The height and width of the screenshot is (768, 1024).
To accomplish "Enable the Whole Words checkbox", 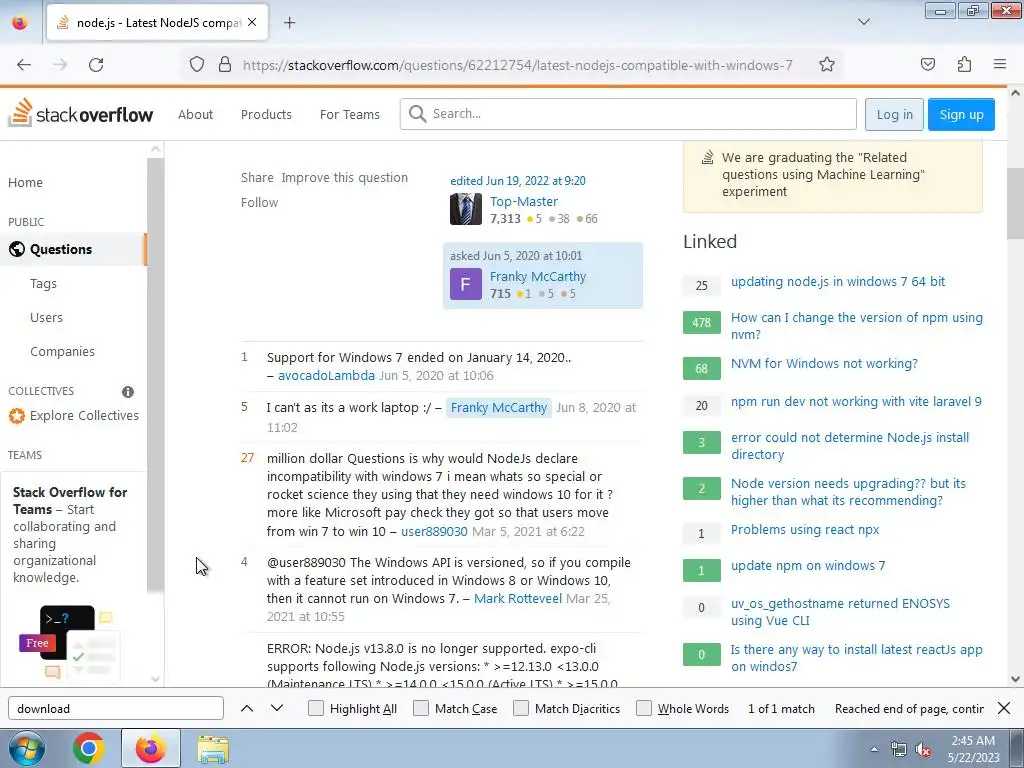I will [644, 709].
